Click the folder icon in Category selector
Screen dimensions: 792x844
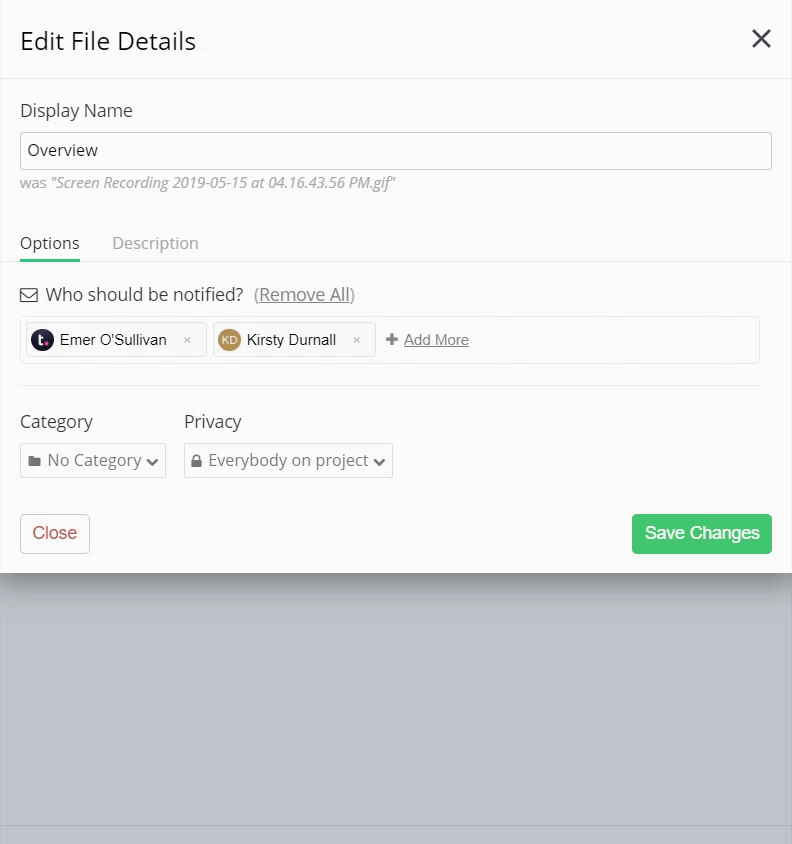coord(34,461)
